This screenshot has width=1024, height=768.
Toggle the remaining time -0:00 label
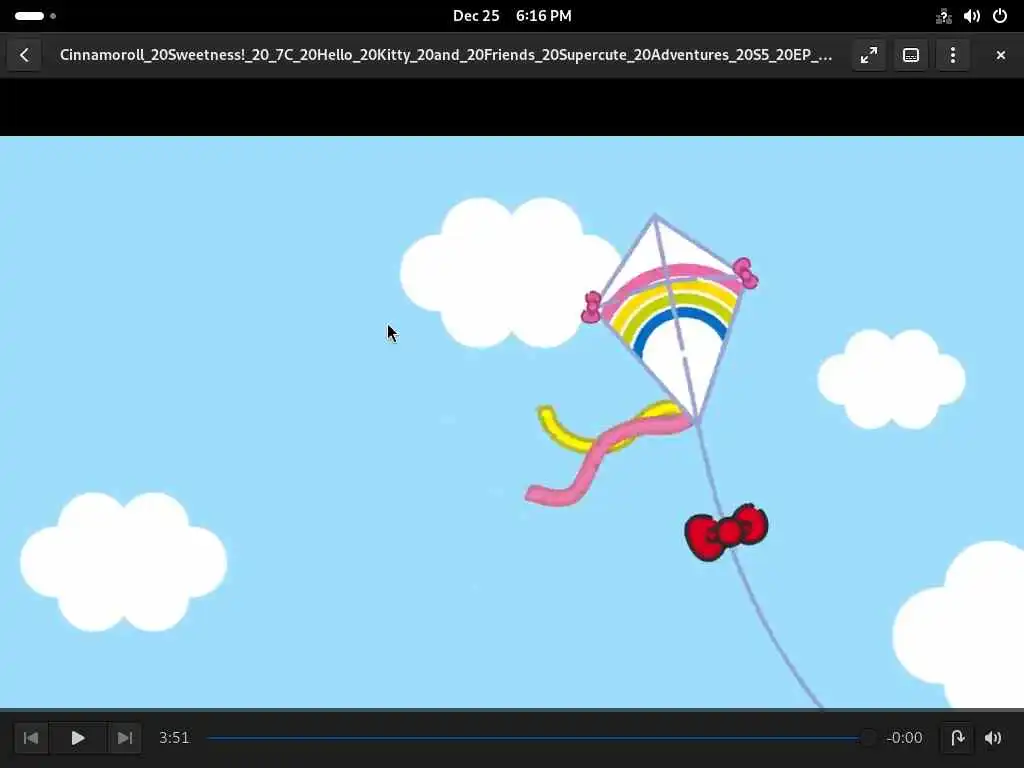(904, 738)
